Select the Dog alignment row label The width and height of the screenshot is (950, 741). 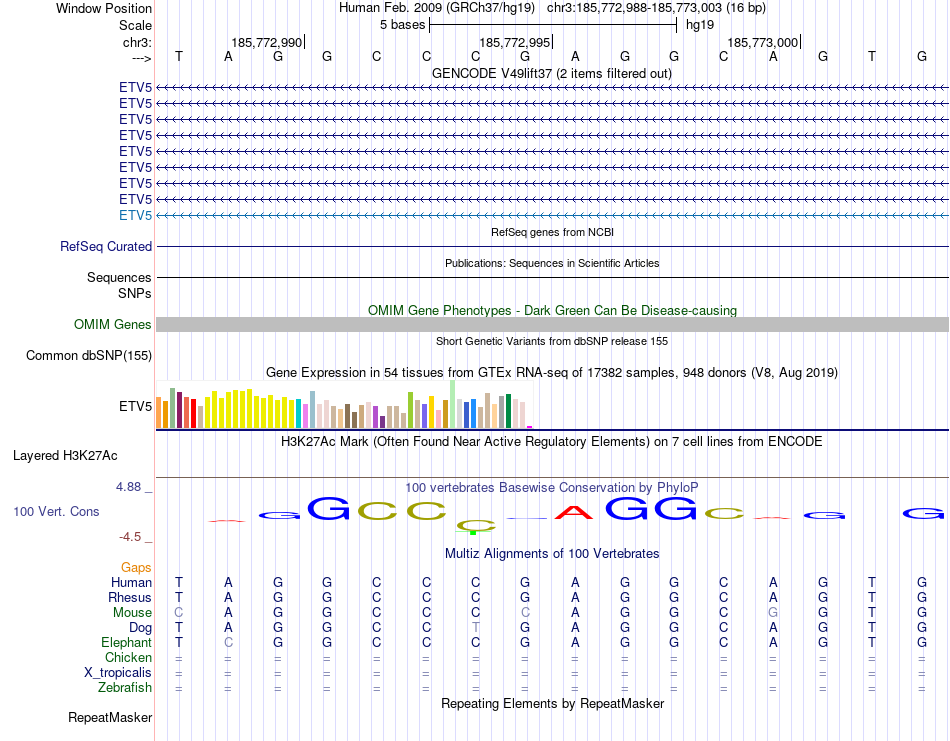point(140,628)
